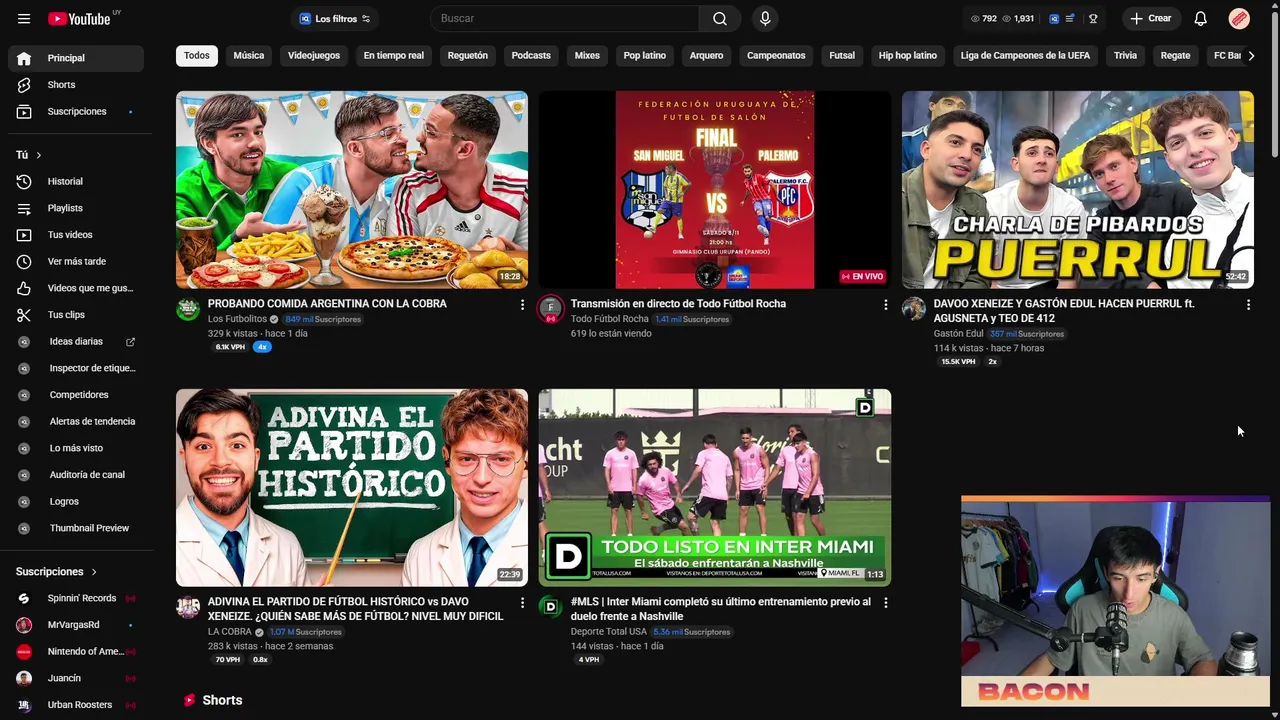This screenshot has width=1280, height=720.
Task: Open Gastón Edul channel link
Action: pos(958,334)
